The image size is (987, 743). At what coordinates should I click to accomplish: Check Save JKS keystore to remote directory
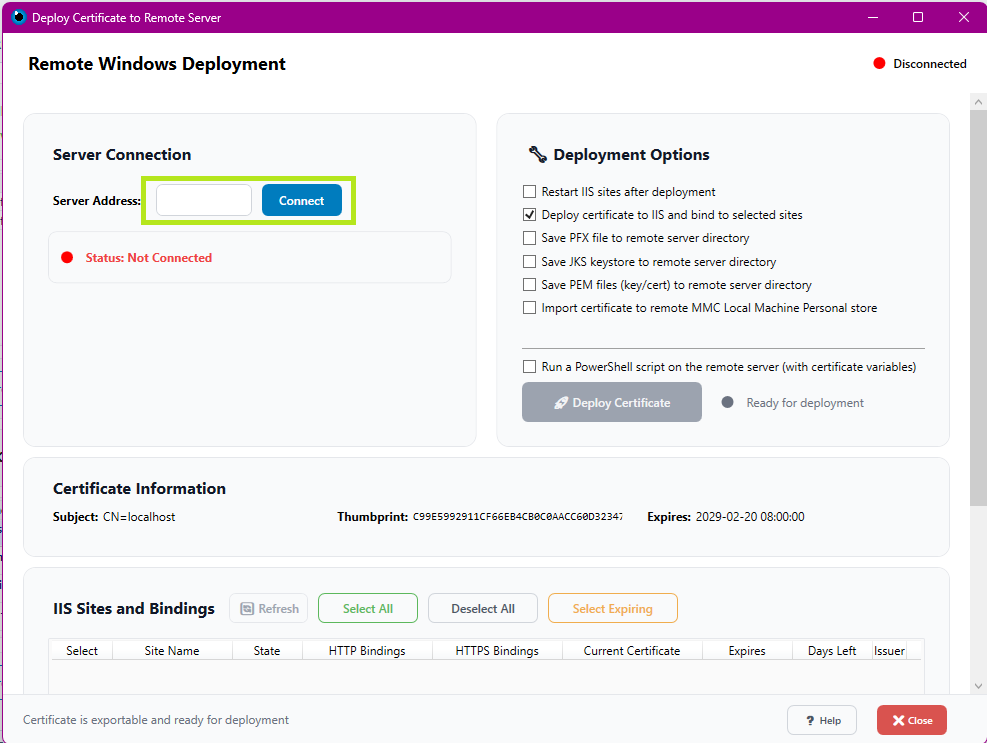pos(529,261)
